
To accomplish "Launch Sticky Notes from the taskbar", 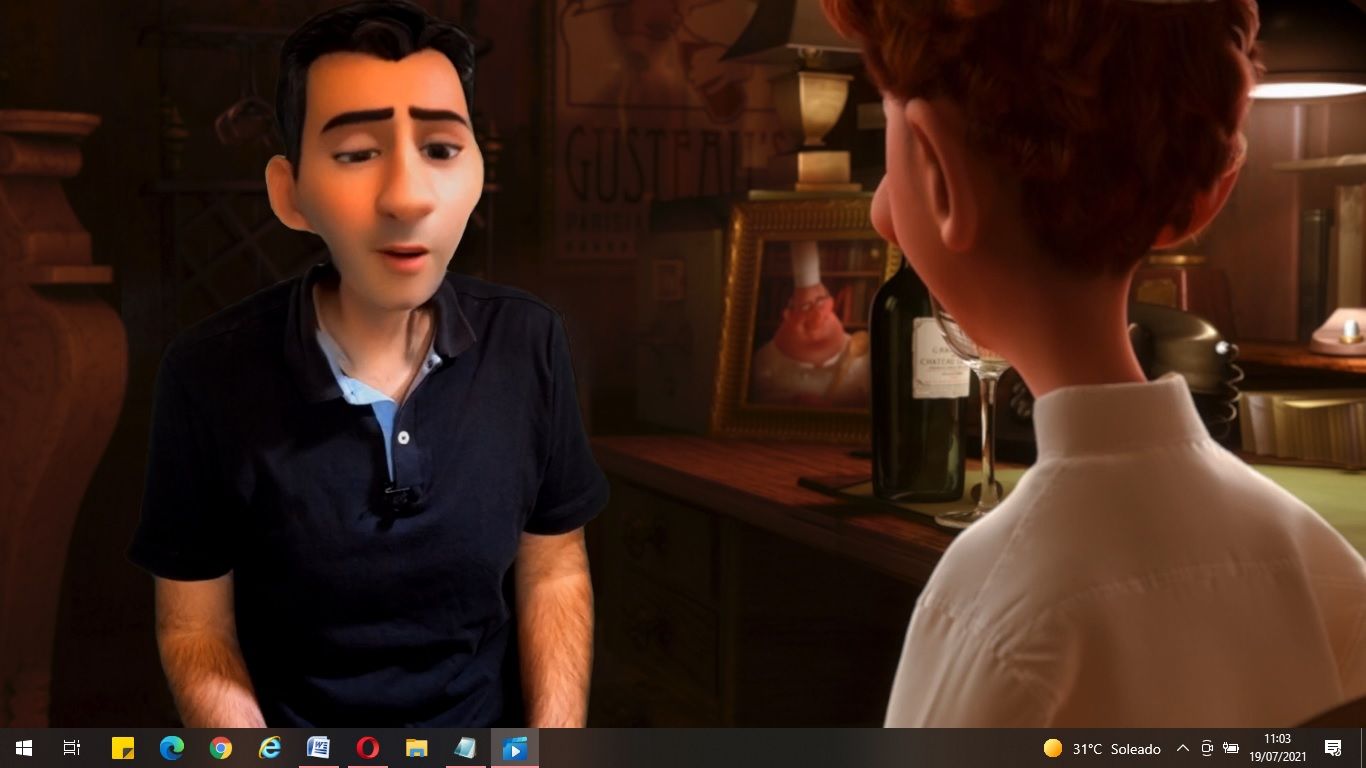I will (122, 748).
